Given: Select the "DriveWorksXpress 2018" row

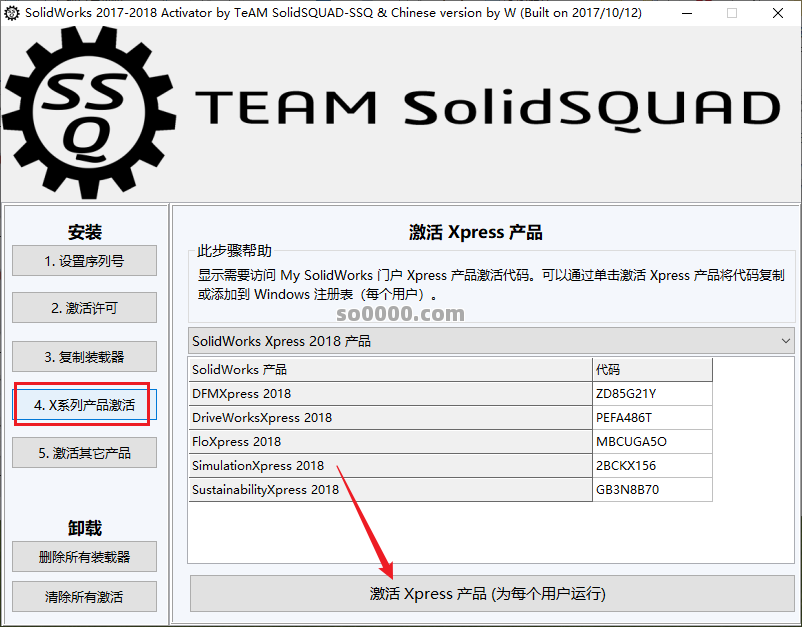Looking at the screenshot, I should (x=450, y=417).
